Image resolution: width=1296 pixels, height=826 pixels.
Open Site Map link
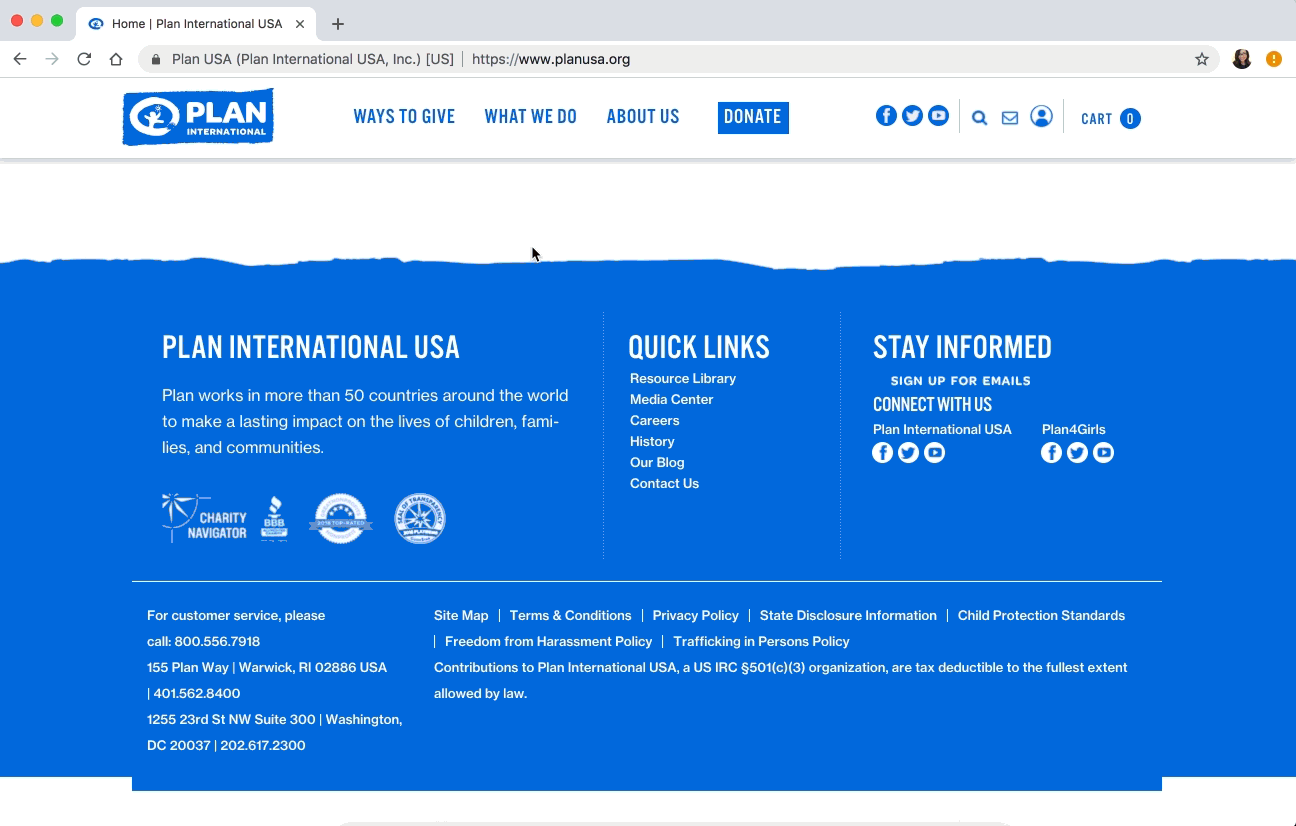[x=461, y=615]
